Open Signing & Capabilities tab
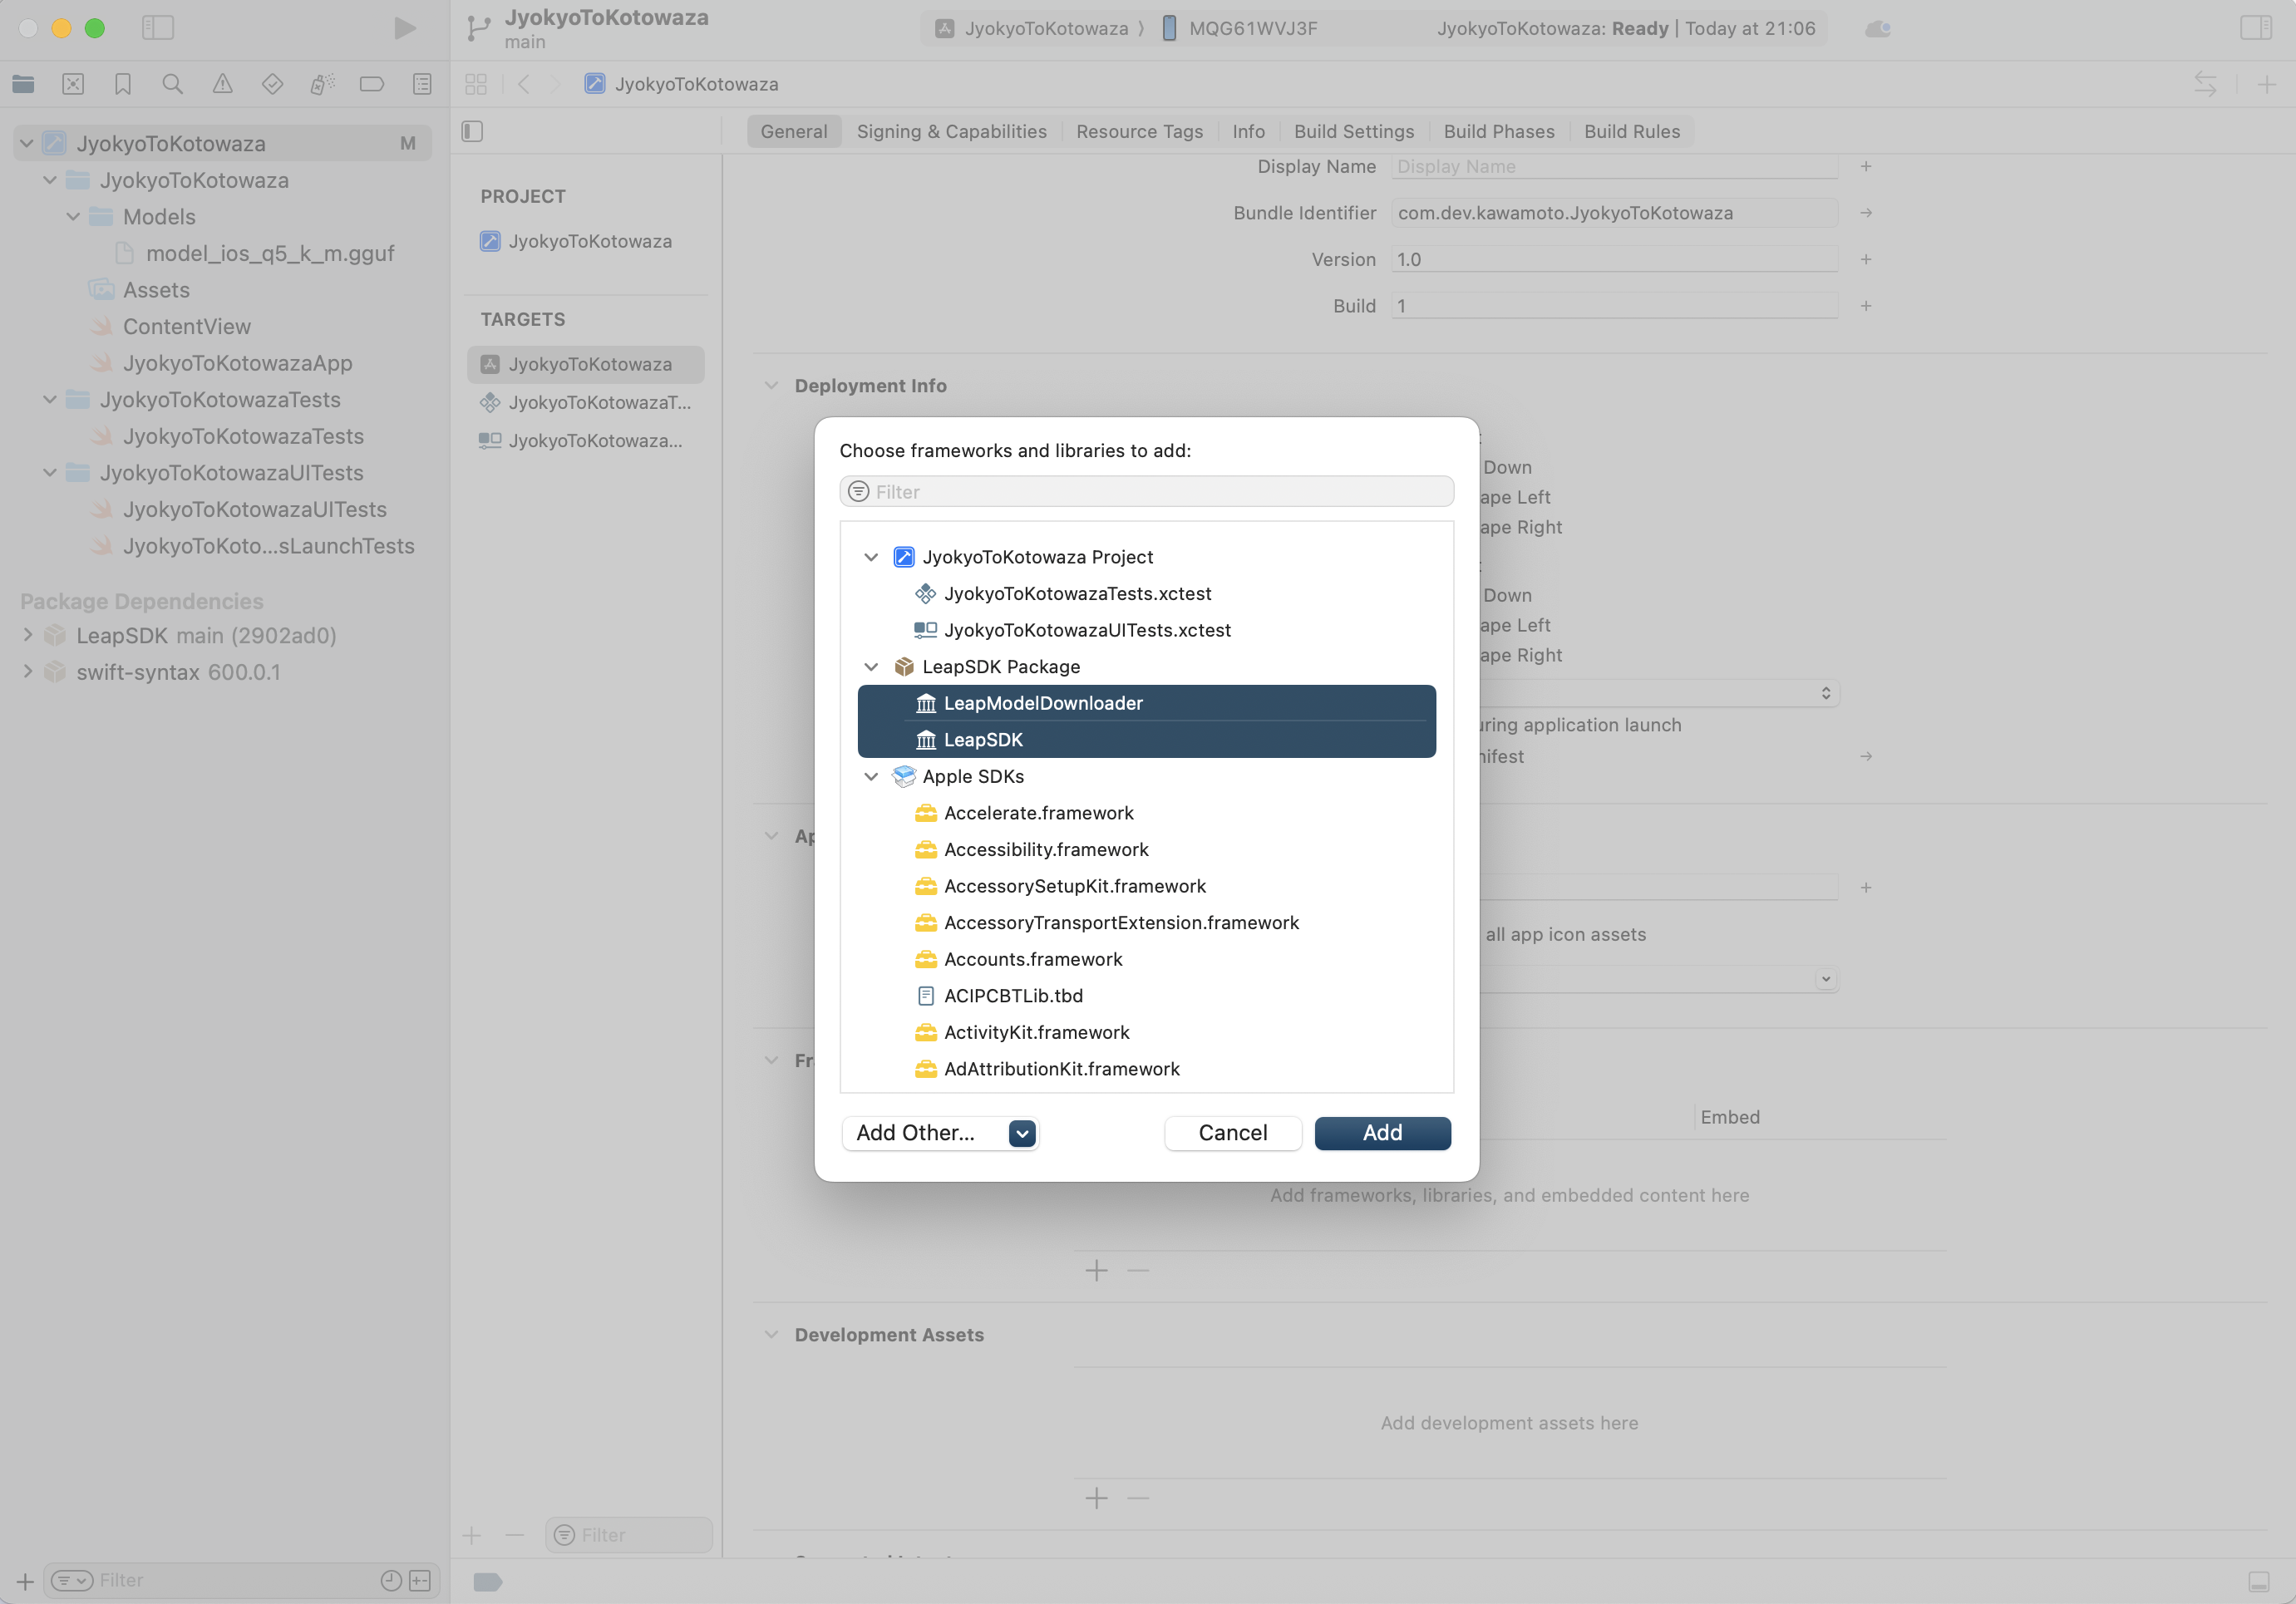Screen dimensions: 2296x1604 pos(951,131)
